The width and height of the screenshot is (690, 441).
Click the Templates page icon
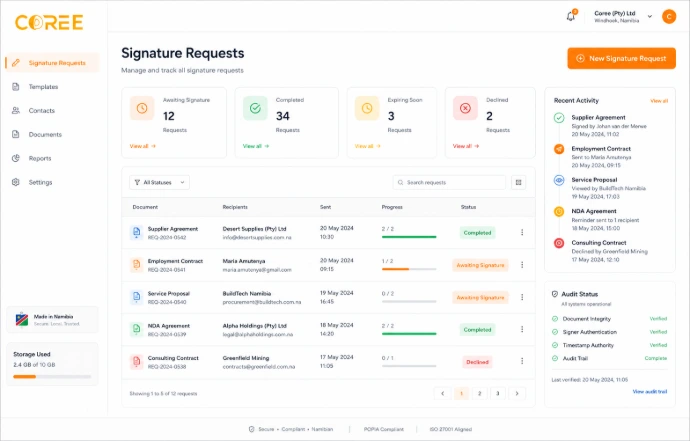[x=16, y=87]
